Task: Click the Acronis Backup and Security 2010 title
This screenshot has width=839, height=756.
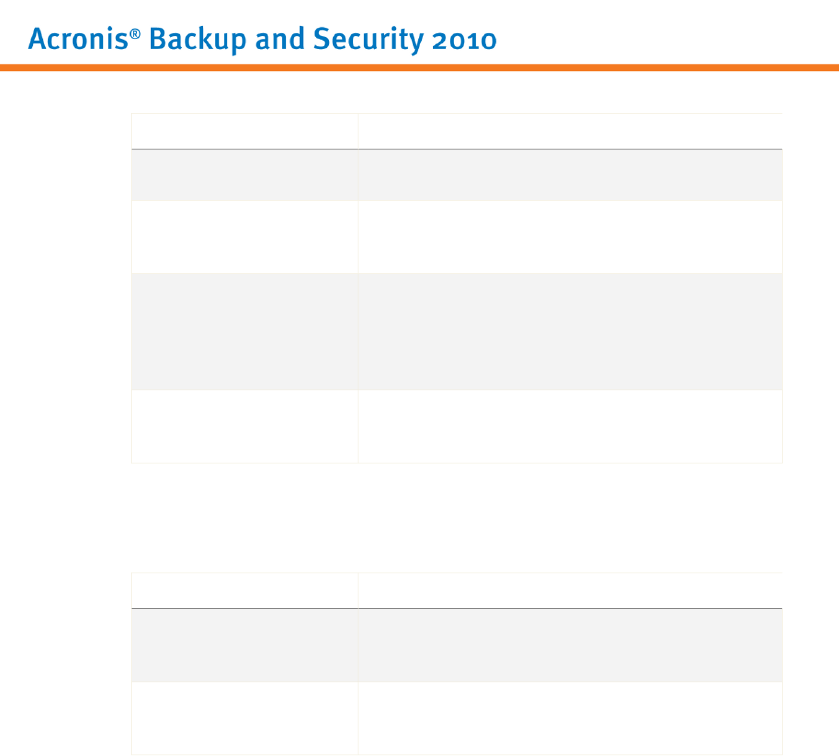Action: click(262, 40)
